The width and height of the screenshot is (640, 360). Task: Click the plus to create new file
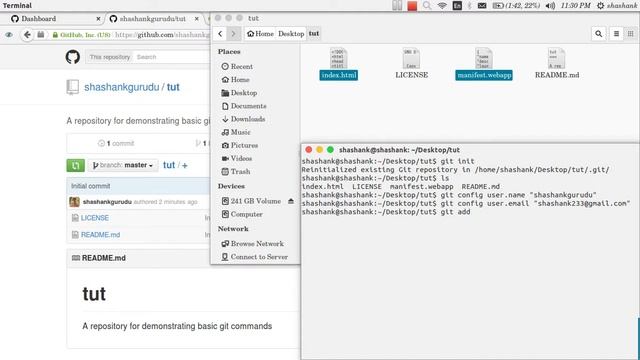pos(185,165)
